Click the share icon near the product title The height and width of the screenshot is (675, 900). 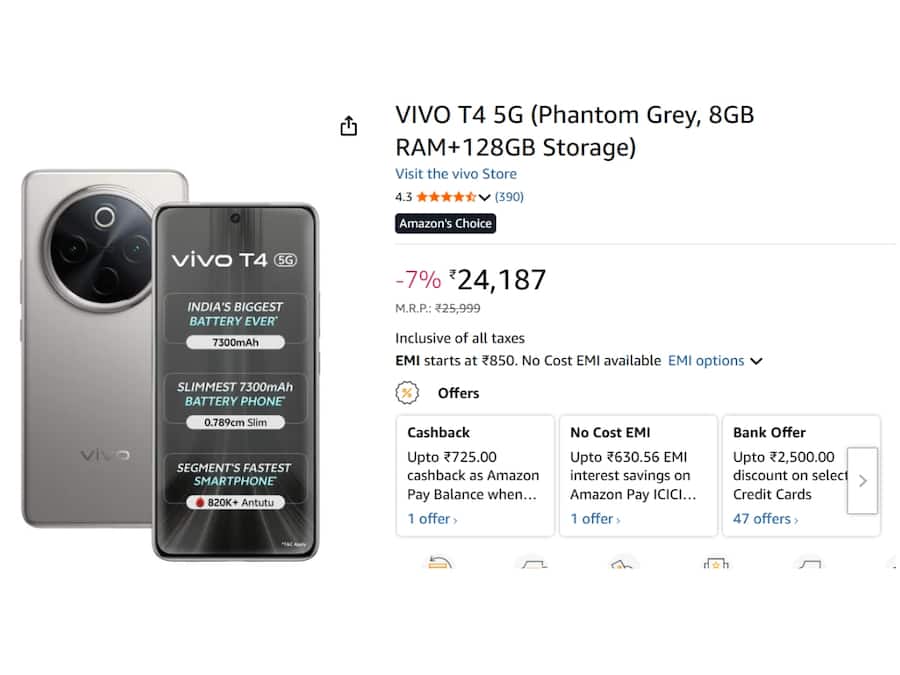tap(348, 125)
